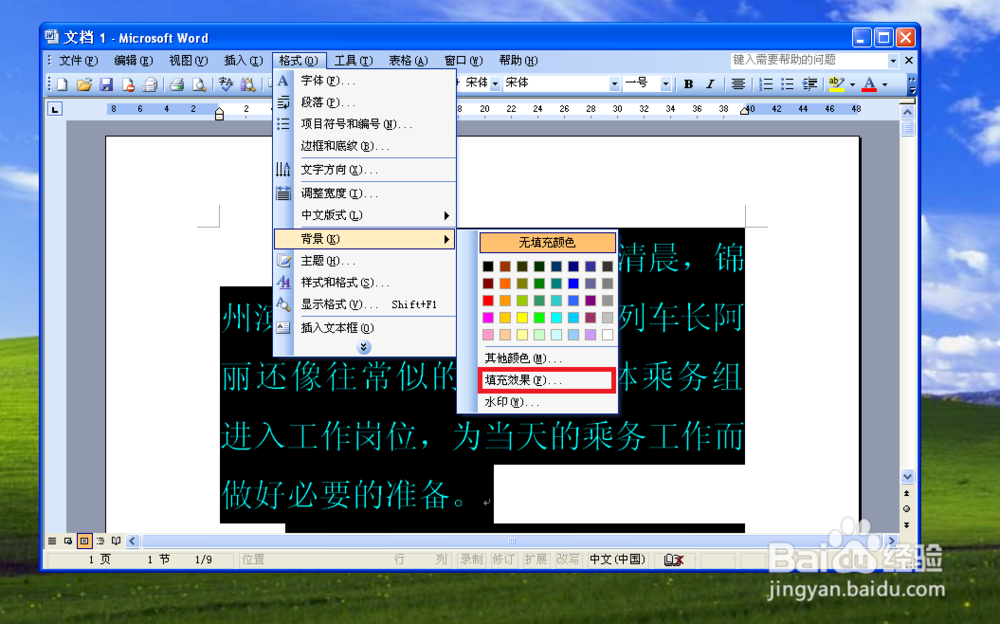The image size is (1000, 624).
Task: Click the New Blank Document icon
Action: click(x=62, y=84)
